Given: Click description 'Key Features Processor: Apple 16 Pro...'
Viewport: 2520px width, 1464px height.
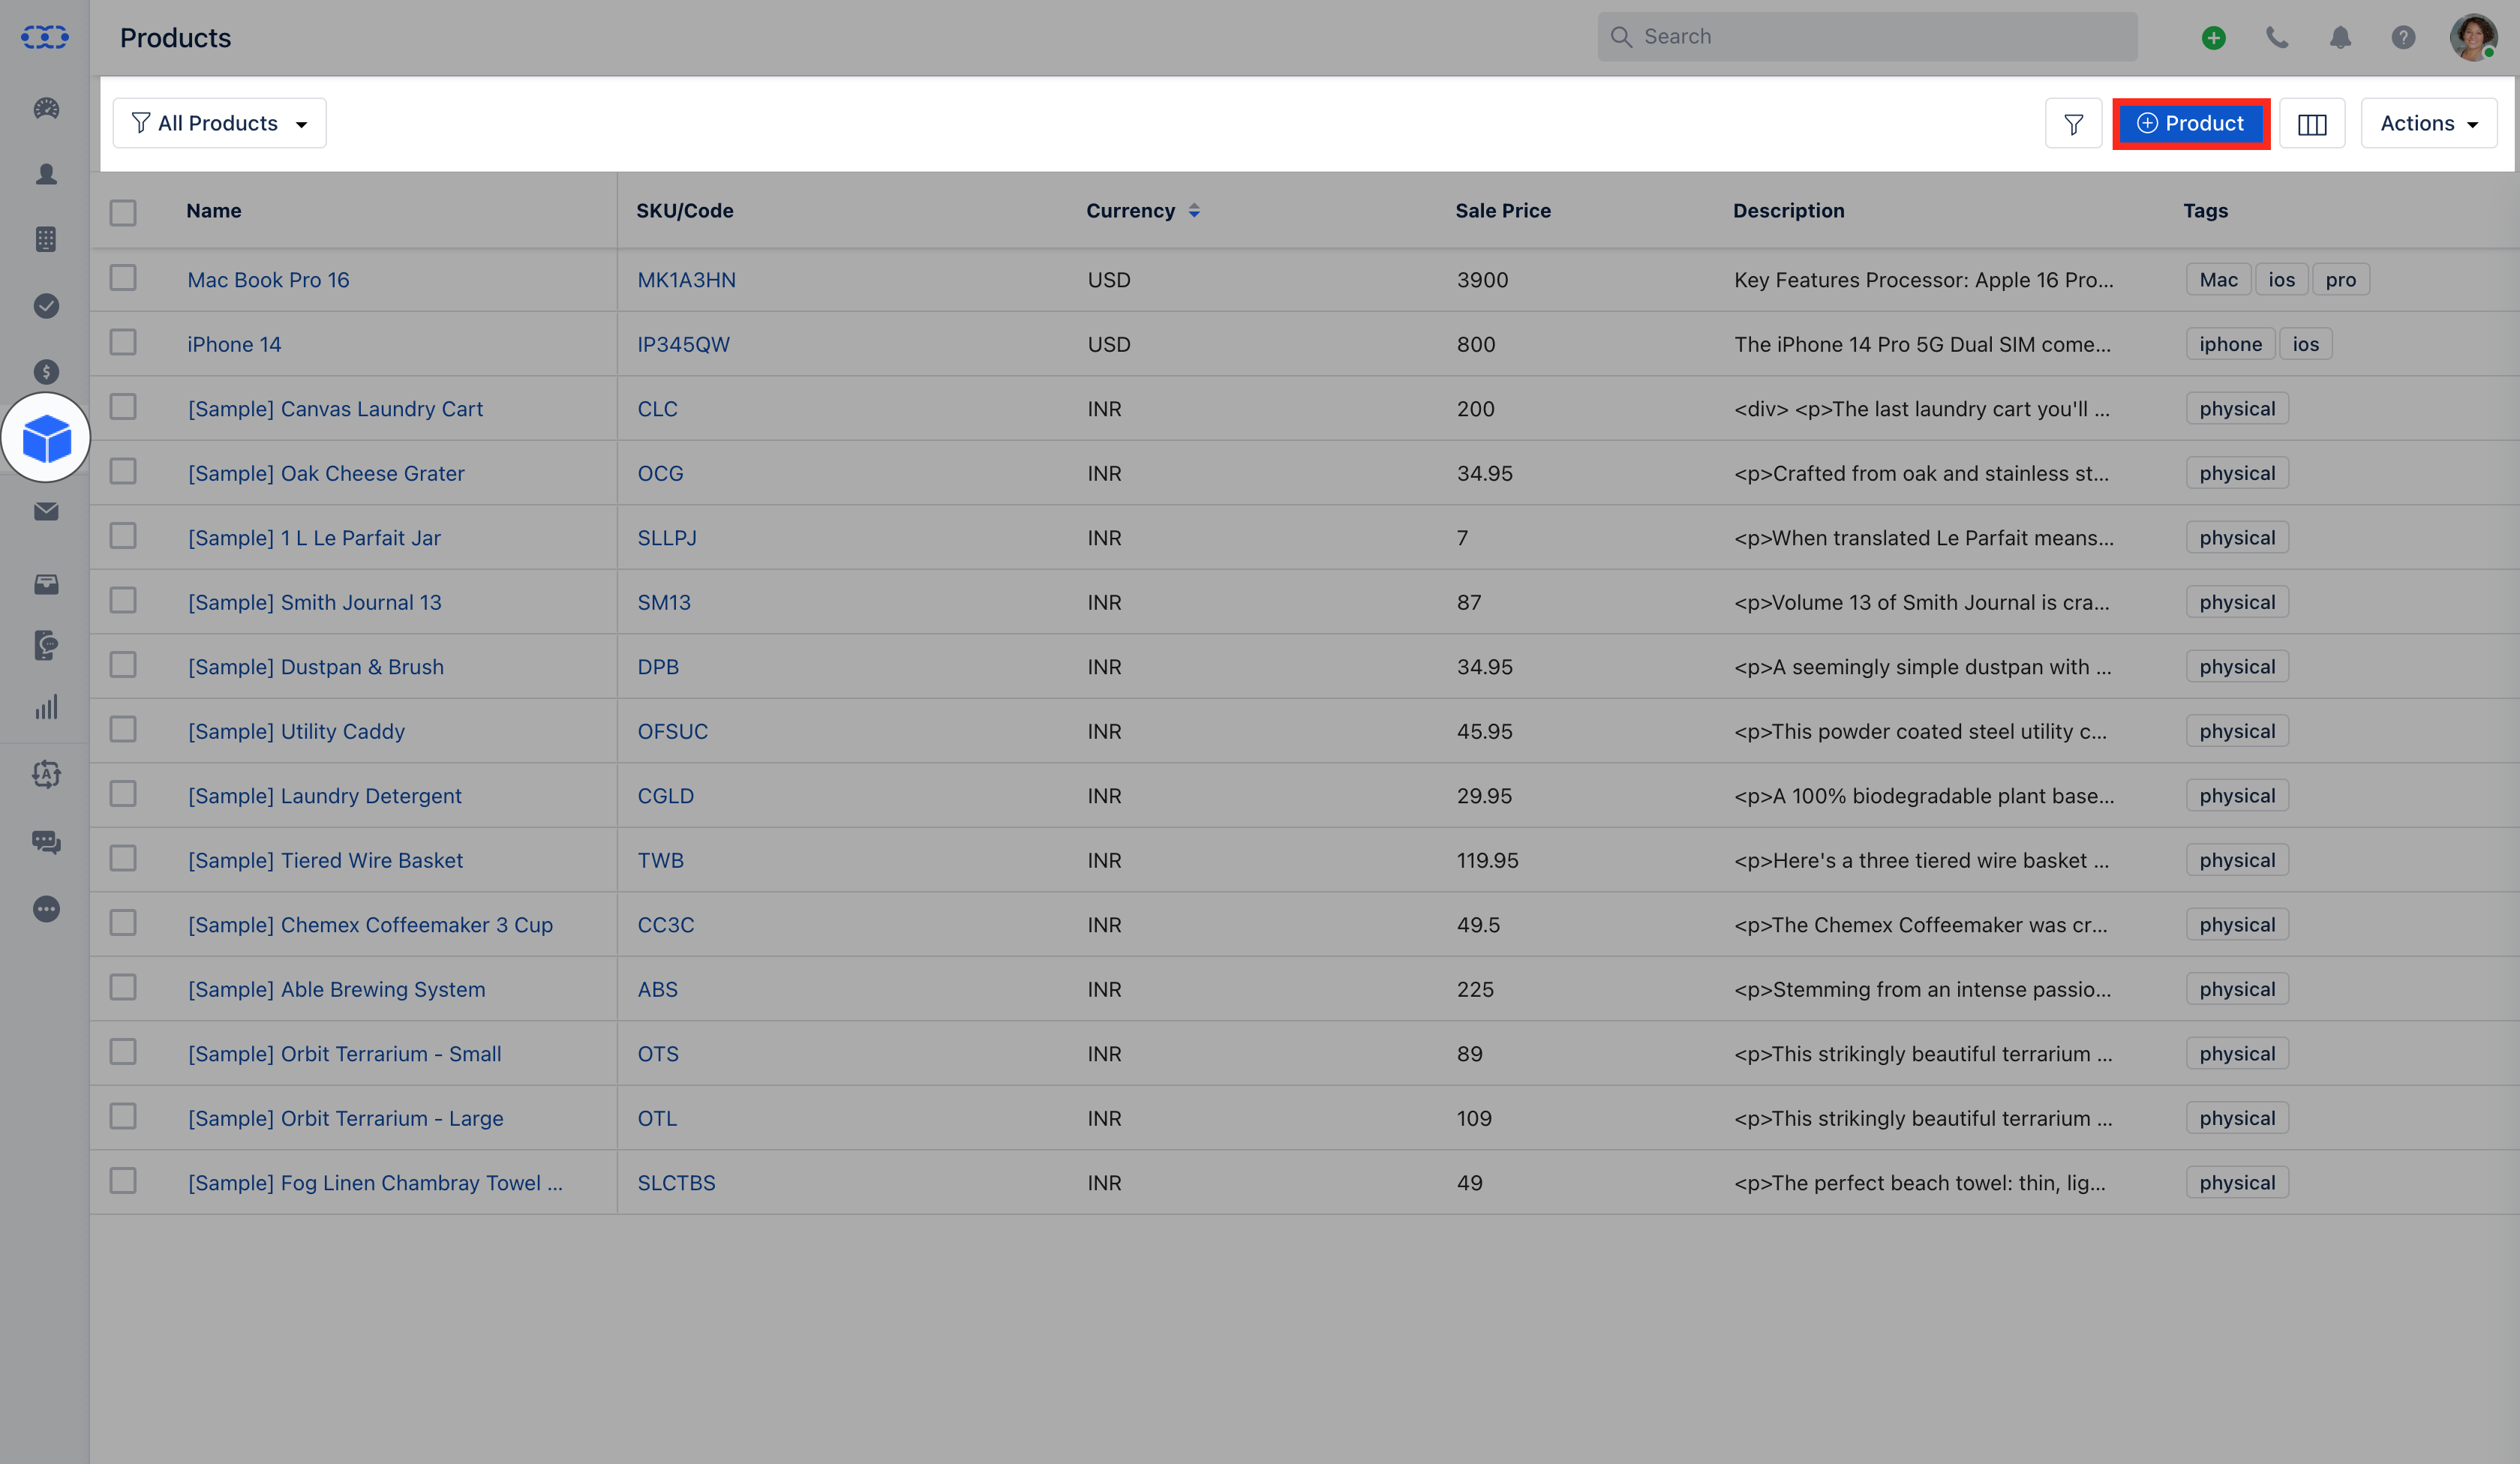Looking at the screenshot, I should click(x=1924, y=280).
